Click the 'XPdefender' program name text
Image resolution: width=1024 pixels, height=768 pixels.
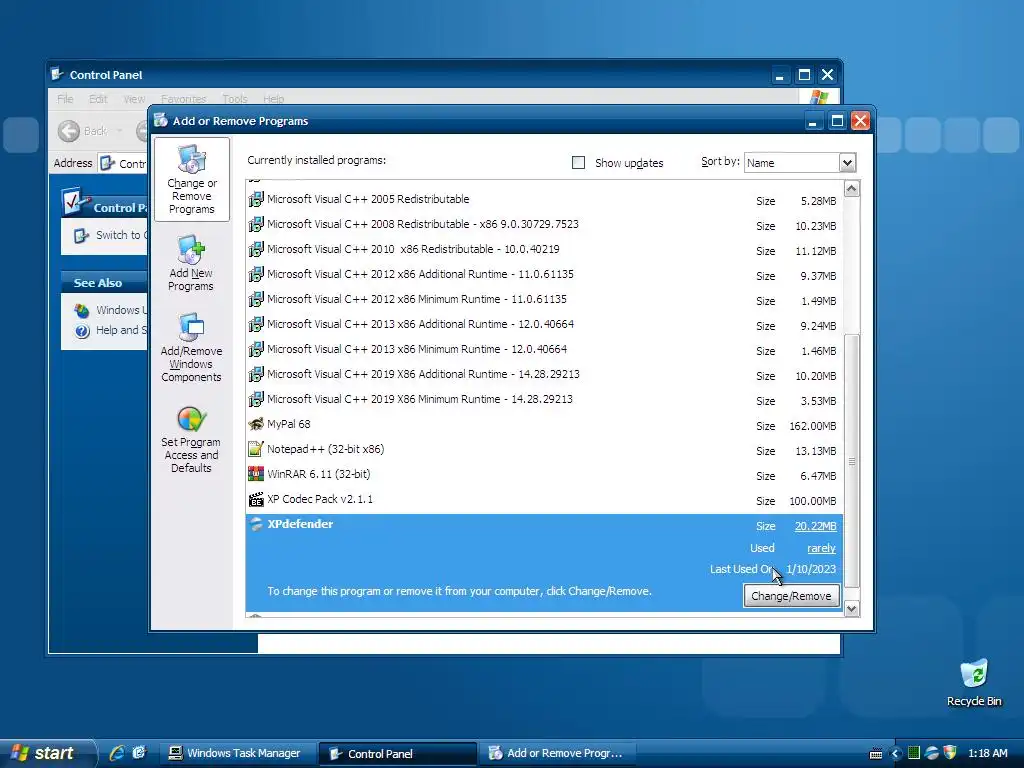(300, 524)
